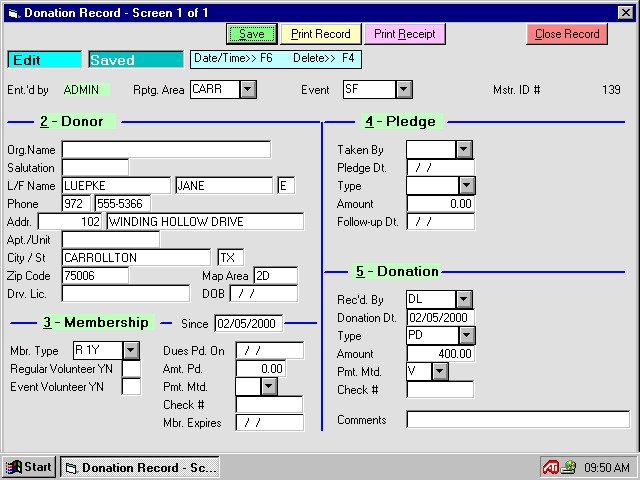The height and width of the screenshot is (480, 640).
Task: Click the city field CARROLLTON
Action: 136,258
